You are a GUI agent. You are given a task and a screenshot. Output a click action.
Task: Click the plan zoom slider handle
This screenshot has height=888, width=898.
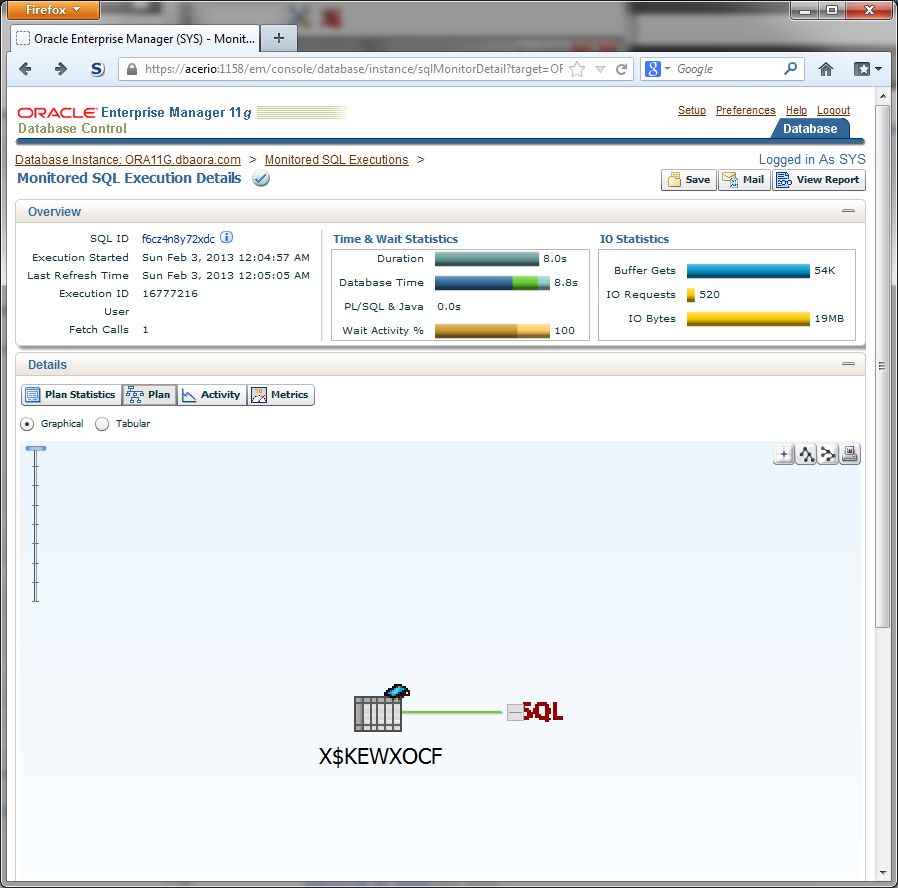(x=36, y=449)
